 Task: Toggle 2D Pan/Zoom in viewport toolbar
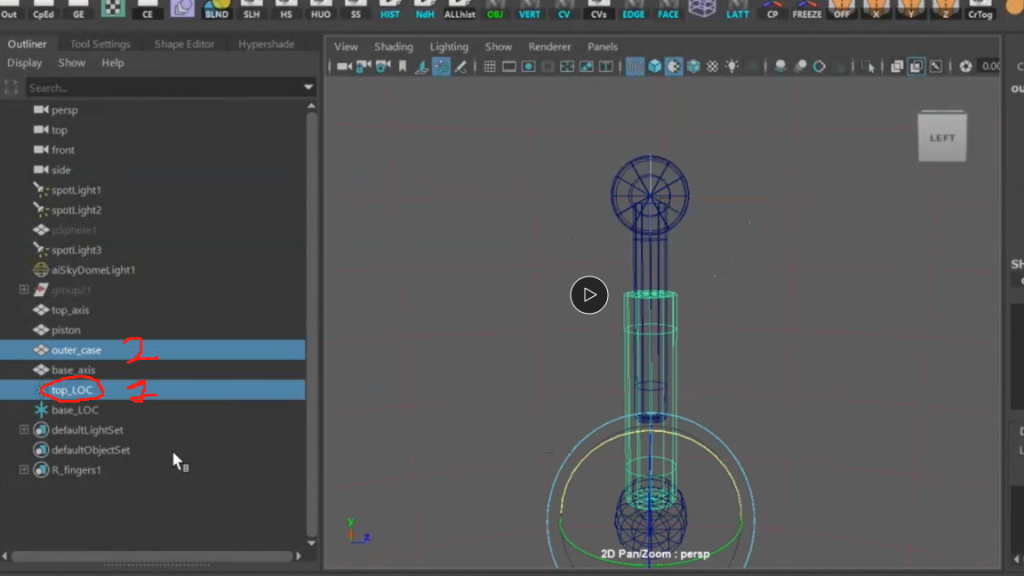point(441,67)
